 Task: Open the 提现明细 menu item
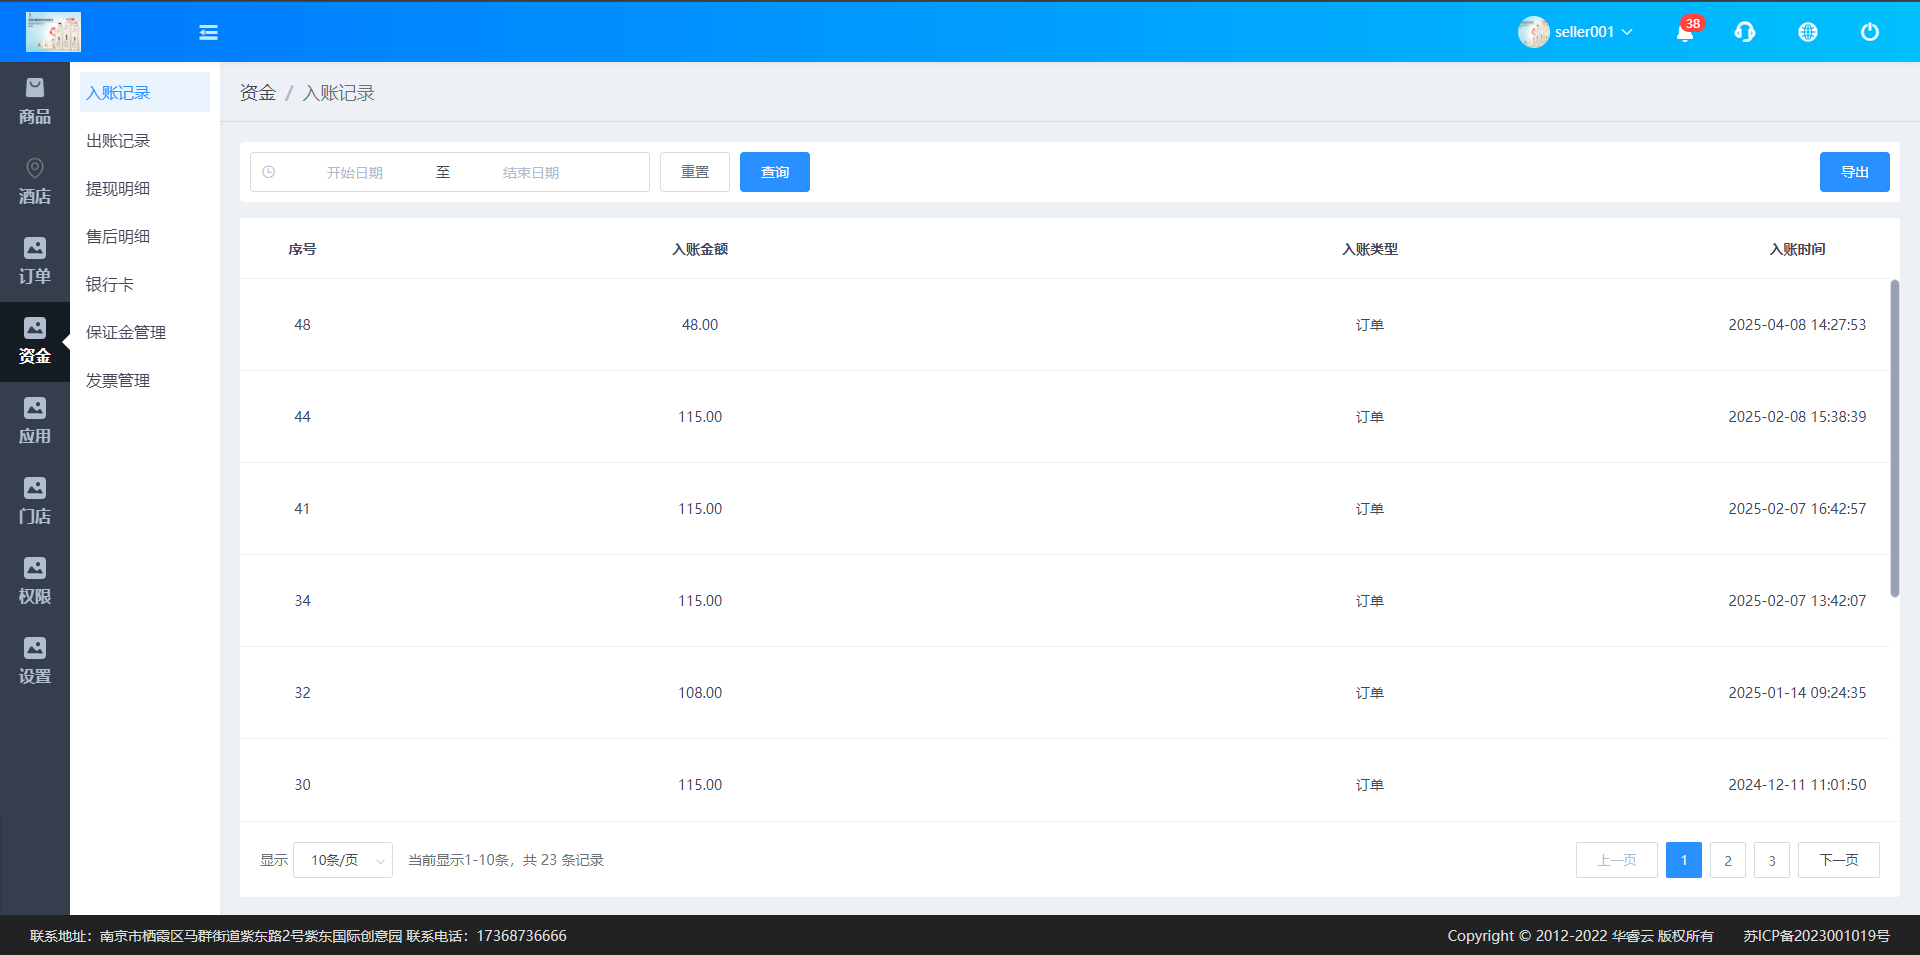click(x=118, y=189)
